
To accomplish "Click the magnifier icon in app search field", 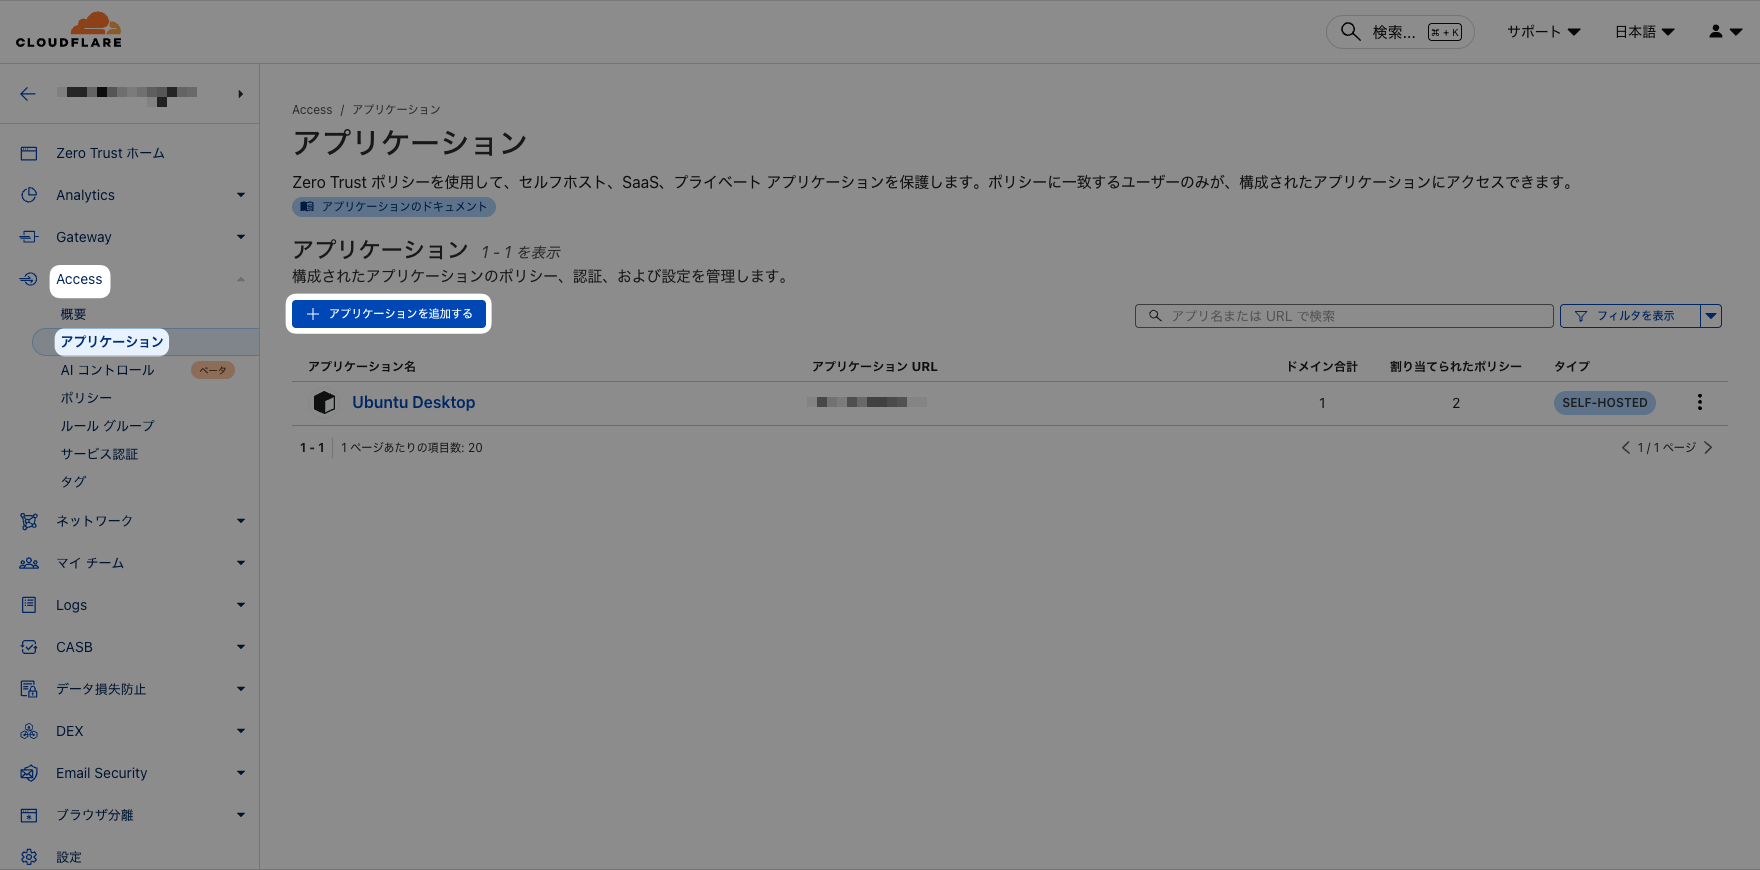I will coord(1155,316).
